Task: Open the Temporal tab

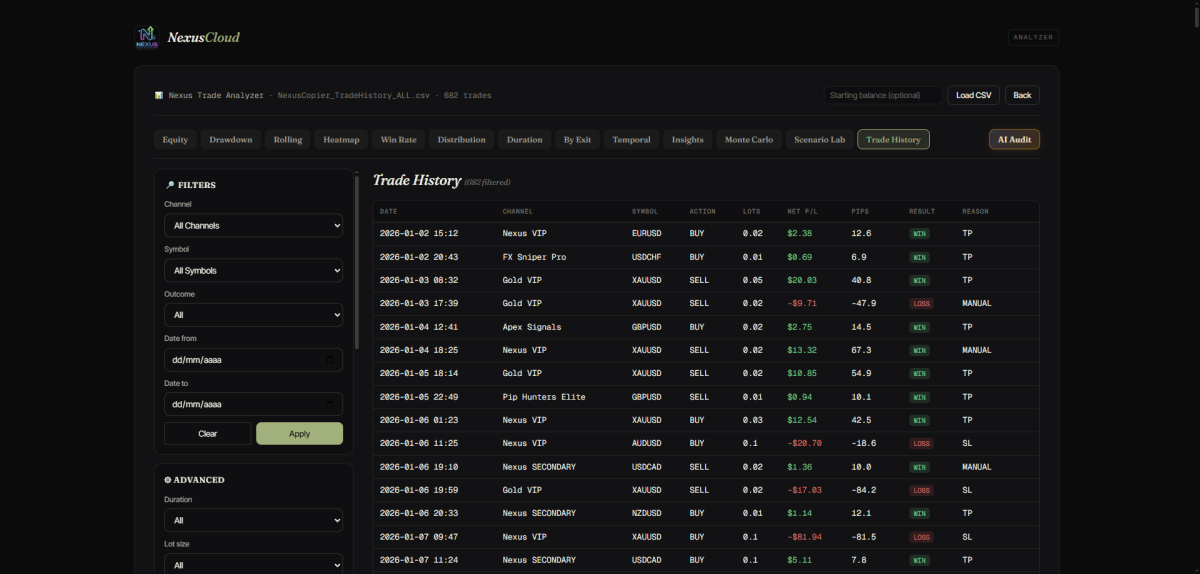Action: (x=631, y=139)
